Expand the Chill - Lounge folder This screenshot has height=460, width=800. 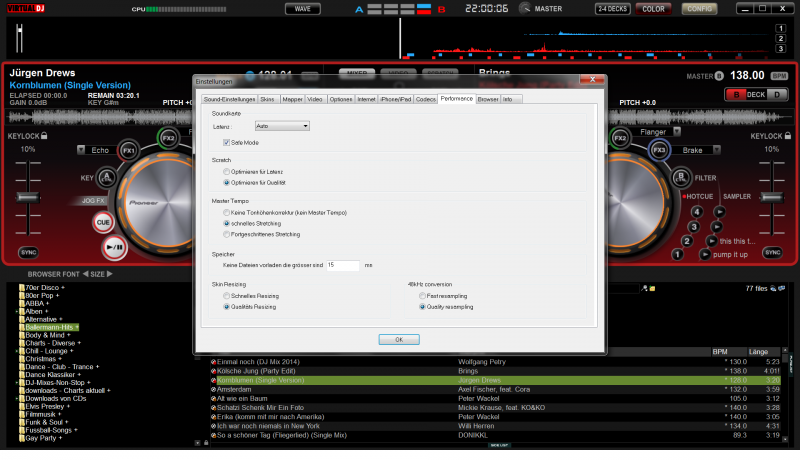(17, 351)
